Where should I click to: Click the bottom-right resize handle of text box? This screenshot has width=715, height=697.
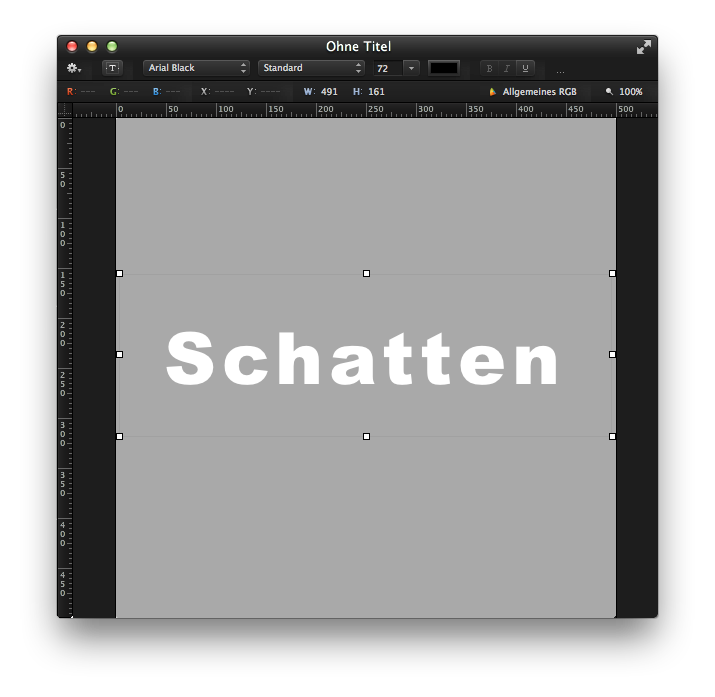(612, 436)
